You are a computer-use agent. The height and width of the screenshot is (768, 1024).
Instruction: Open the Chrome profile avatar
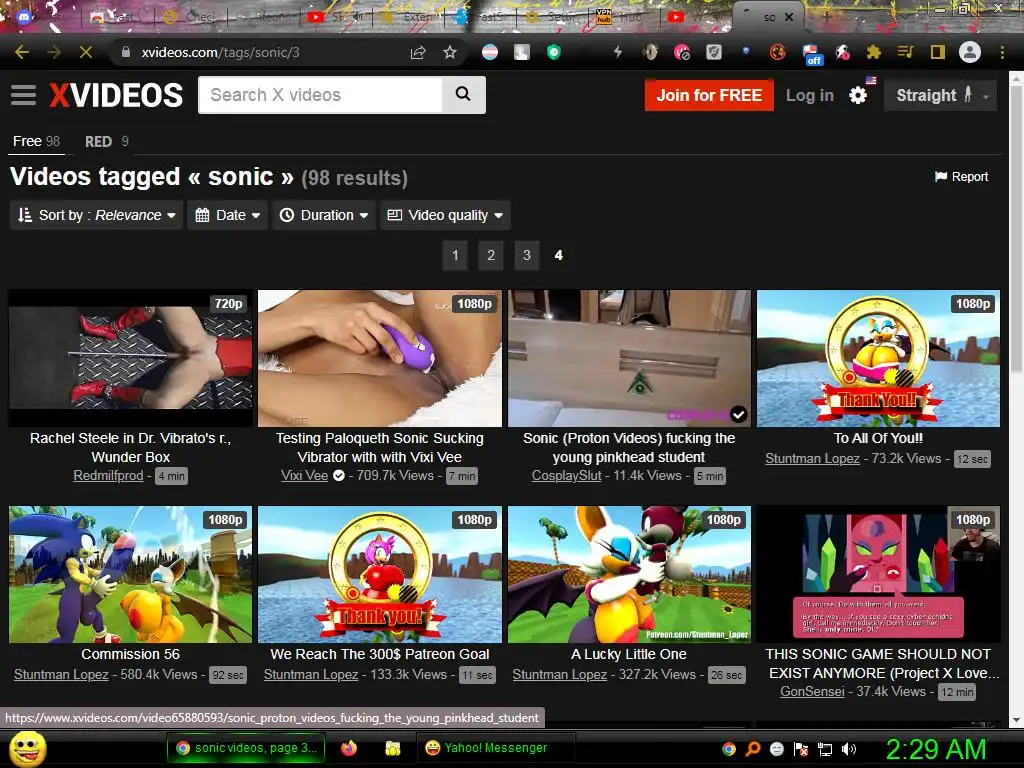[x=970, y=52]
